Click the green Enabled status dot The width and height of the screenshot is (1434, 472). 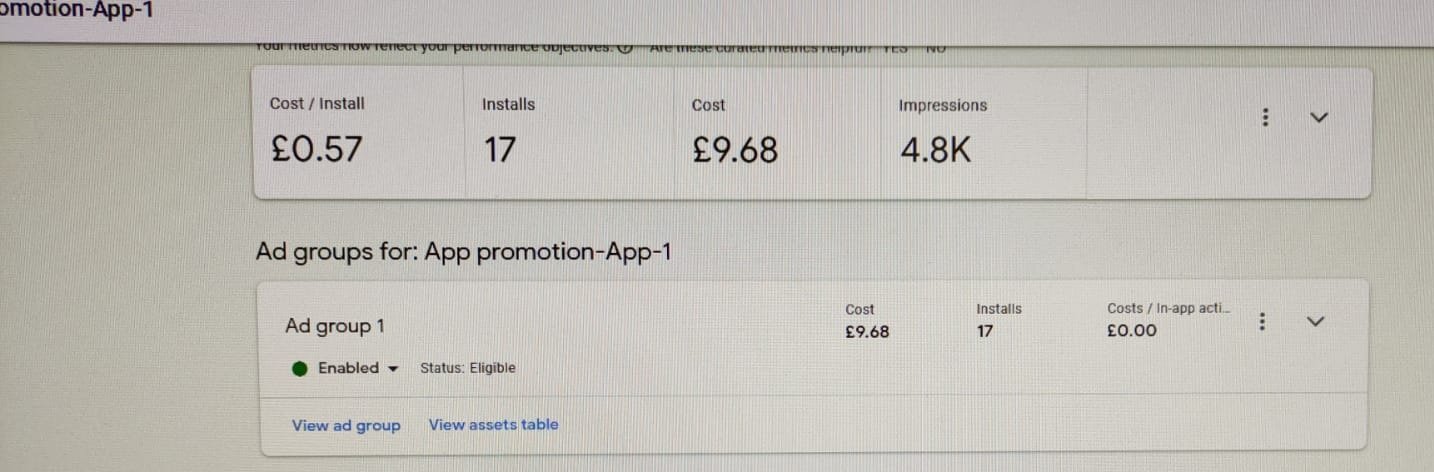300,368
